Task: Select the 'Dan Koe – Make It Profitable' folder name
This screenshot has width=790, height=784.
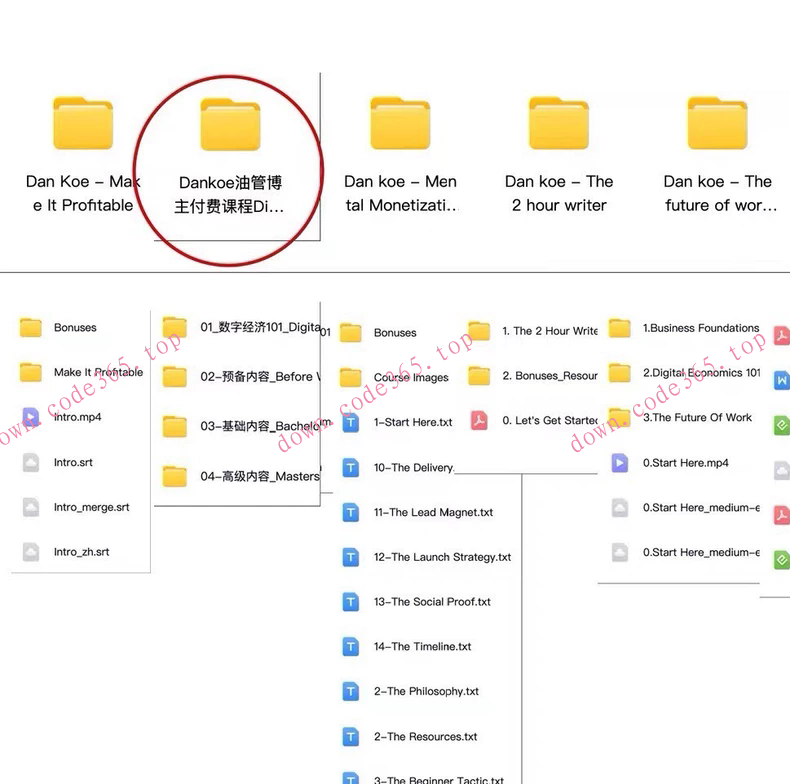Action: pyautogui.click(x=83, y=193)
